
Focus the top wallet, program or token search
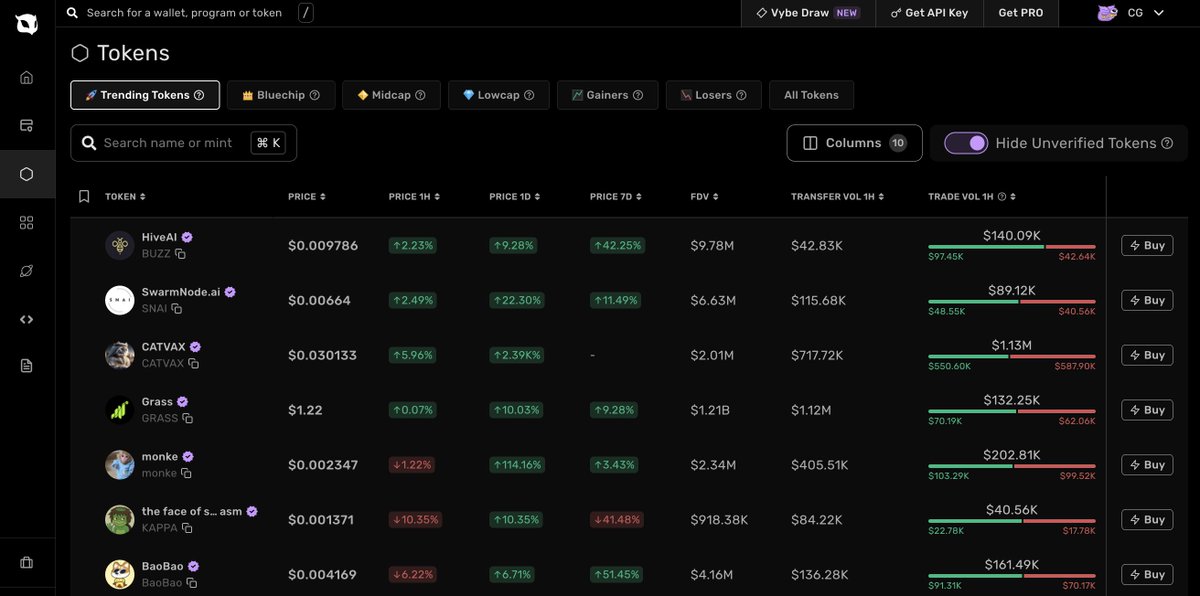(x=184, y=13)
